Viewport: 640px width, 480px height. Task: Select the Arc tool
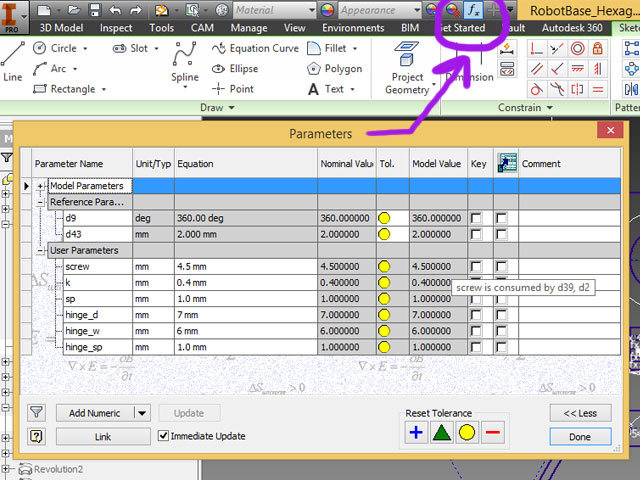point(49,69)
